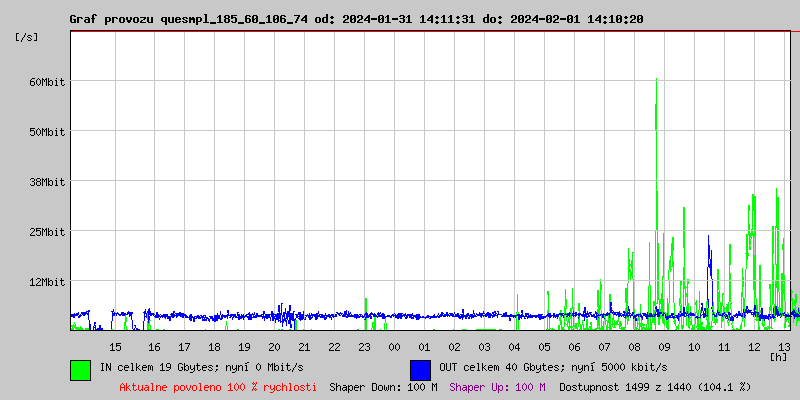The width and height of the screenshot is (800, 400).
Task: Click the 50Mbit y-axis label
Action: pyautogui.click(x=47, y=132)
